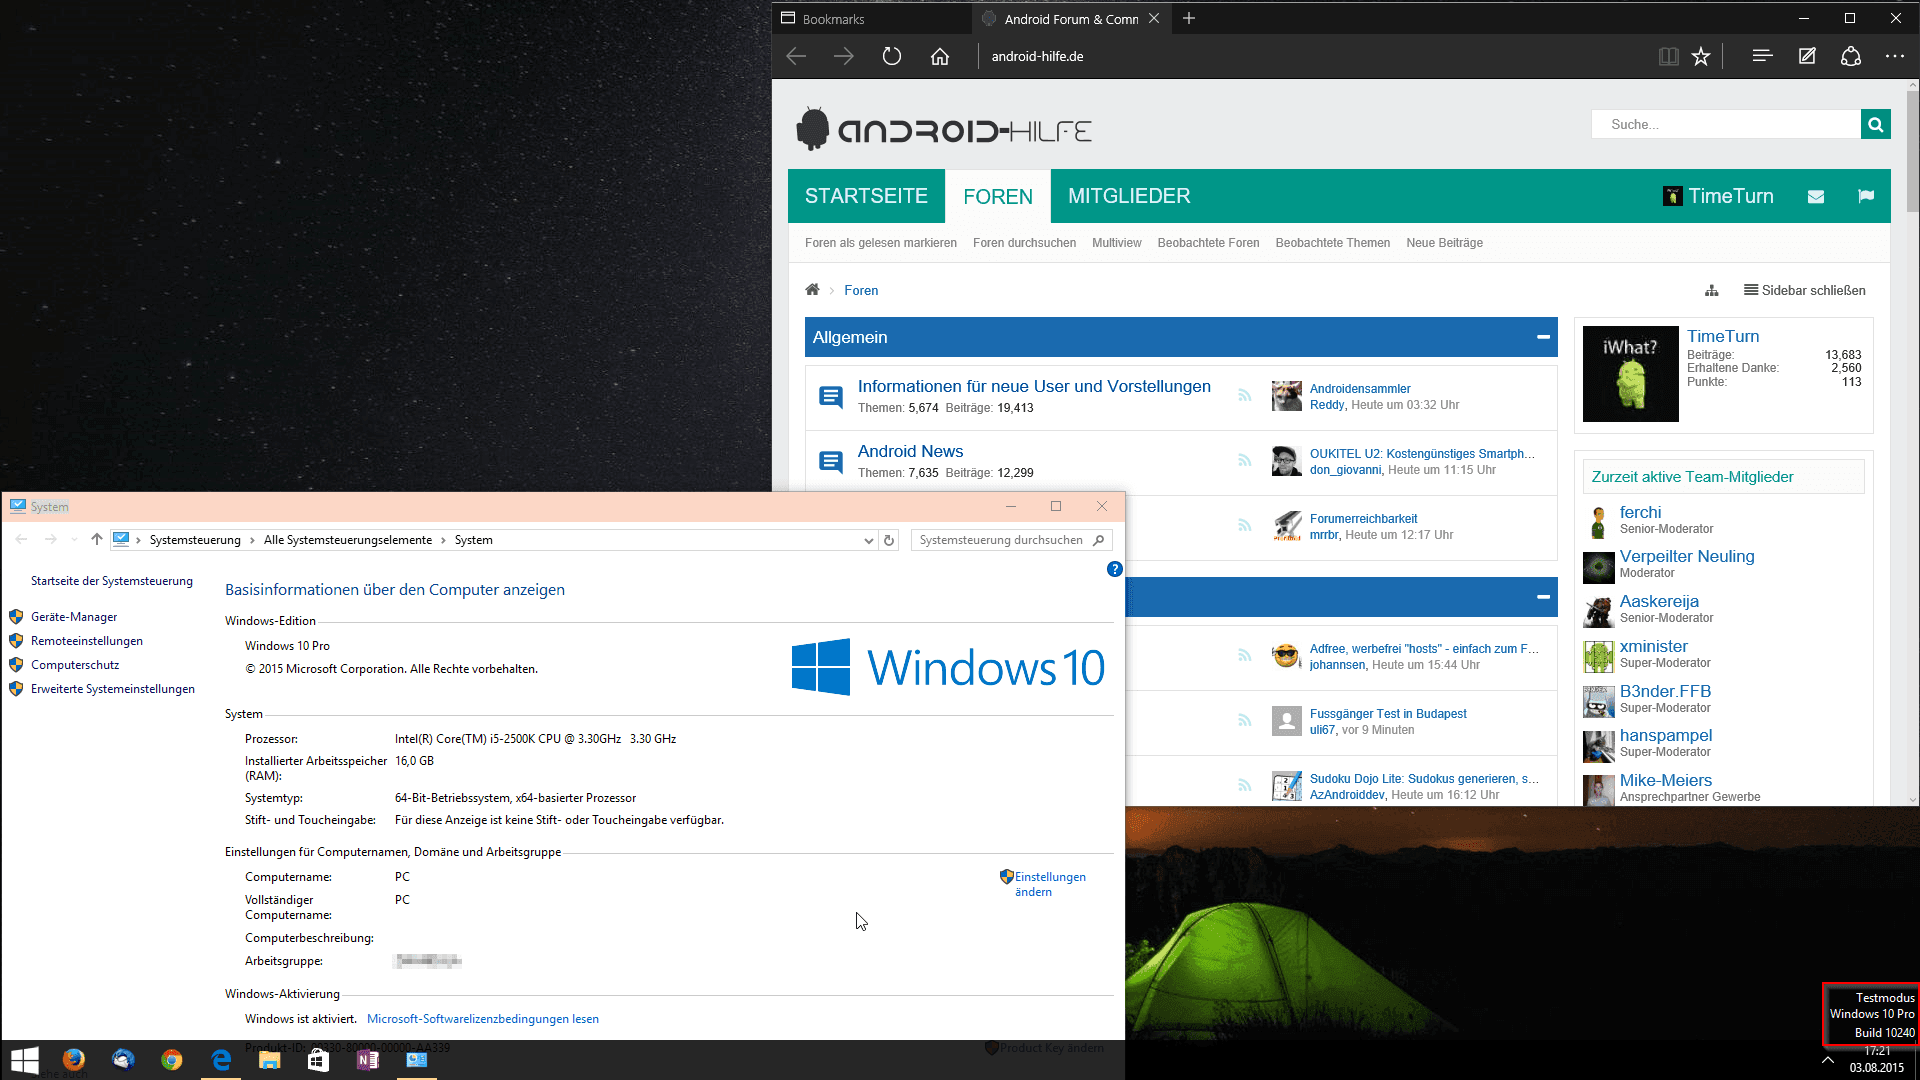Open Geräte-Manager in System window

point(74,617)
